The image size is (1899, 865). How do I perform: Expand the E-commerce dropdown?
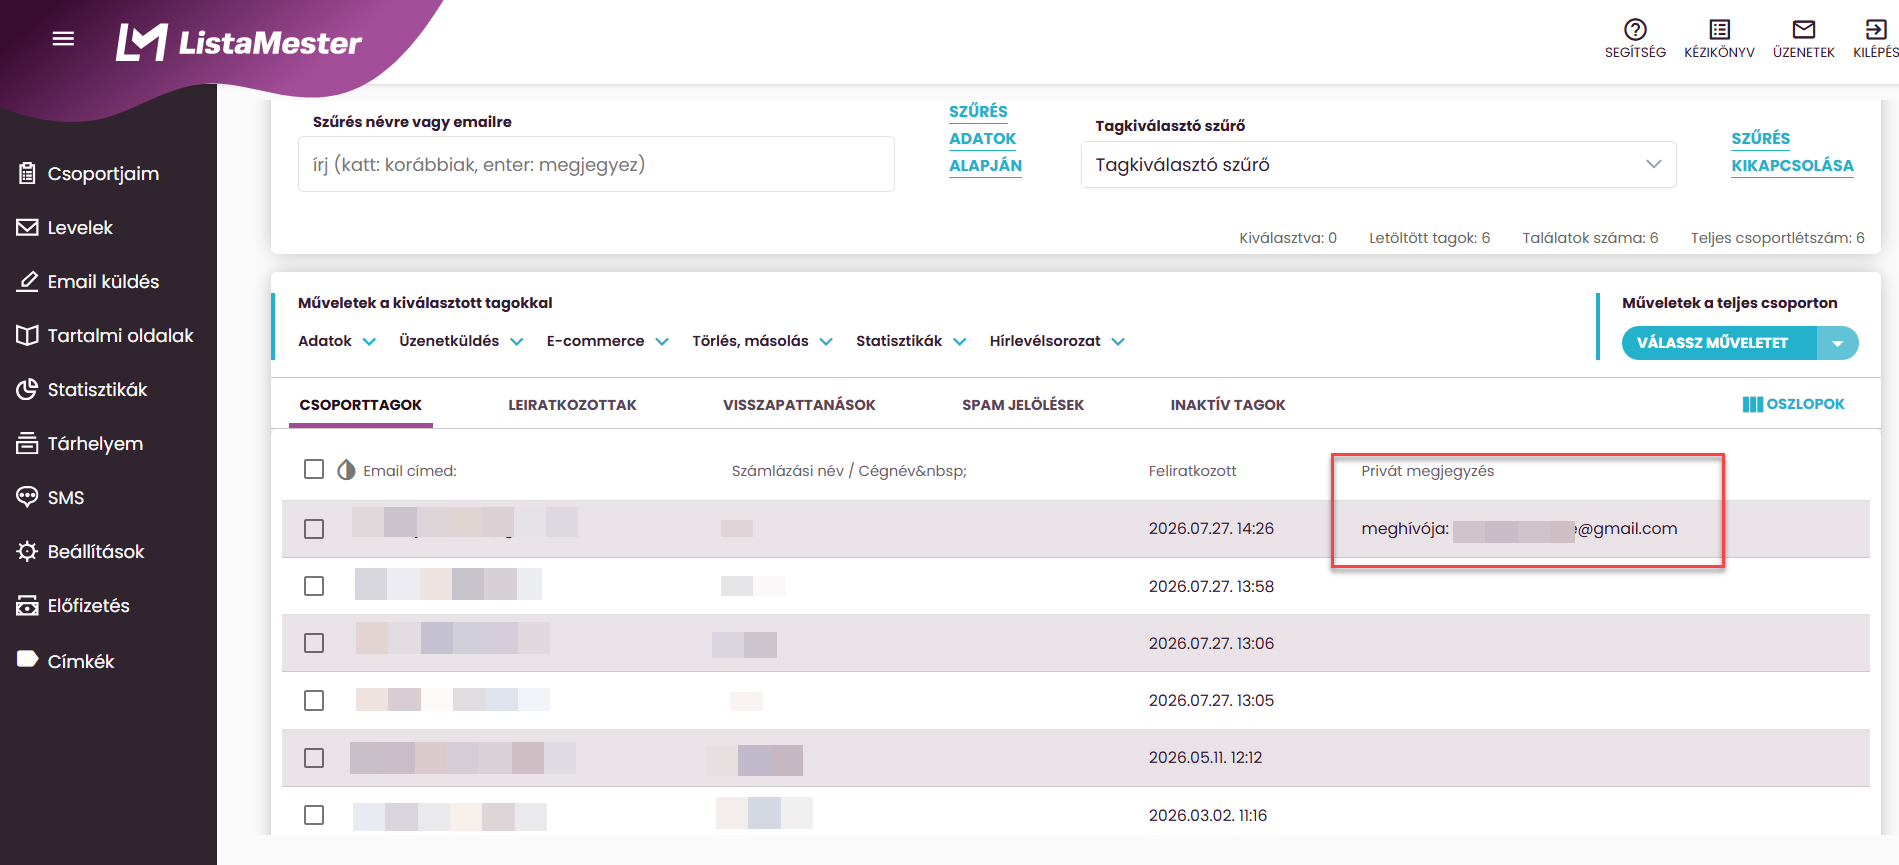tap(607, 341)
